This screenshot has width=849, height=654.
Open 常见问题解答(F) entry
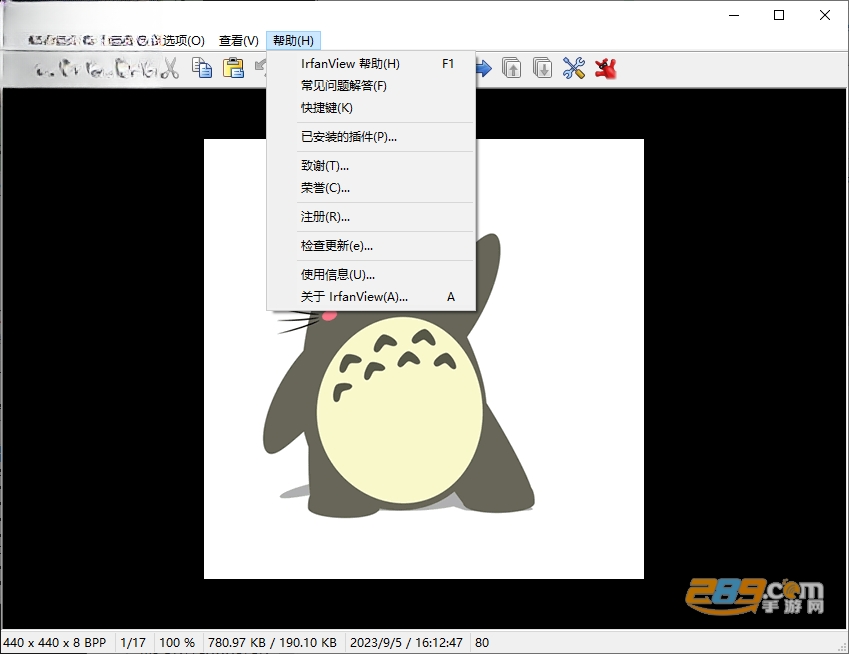coord(371,86)
